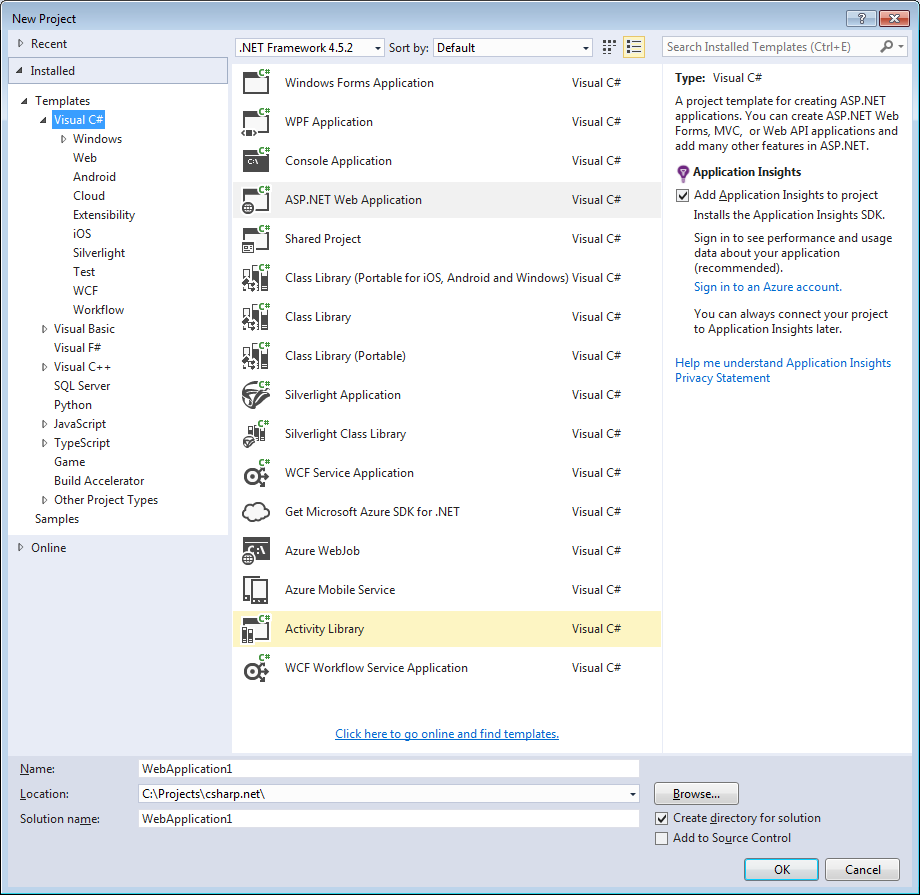Collapse the Templates tree node
921x895 pixels.
point(24,101)
